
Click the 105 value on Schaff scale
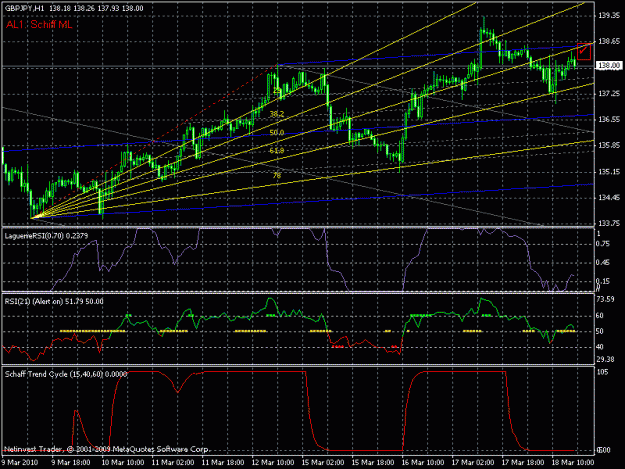602,372
